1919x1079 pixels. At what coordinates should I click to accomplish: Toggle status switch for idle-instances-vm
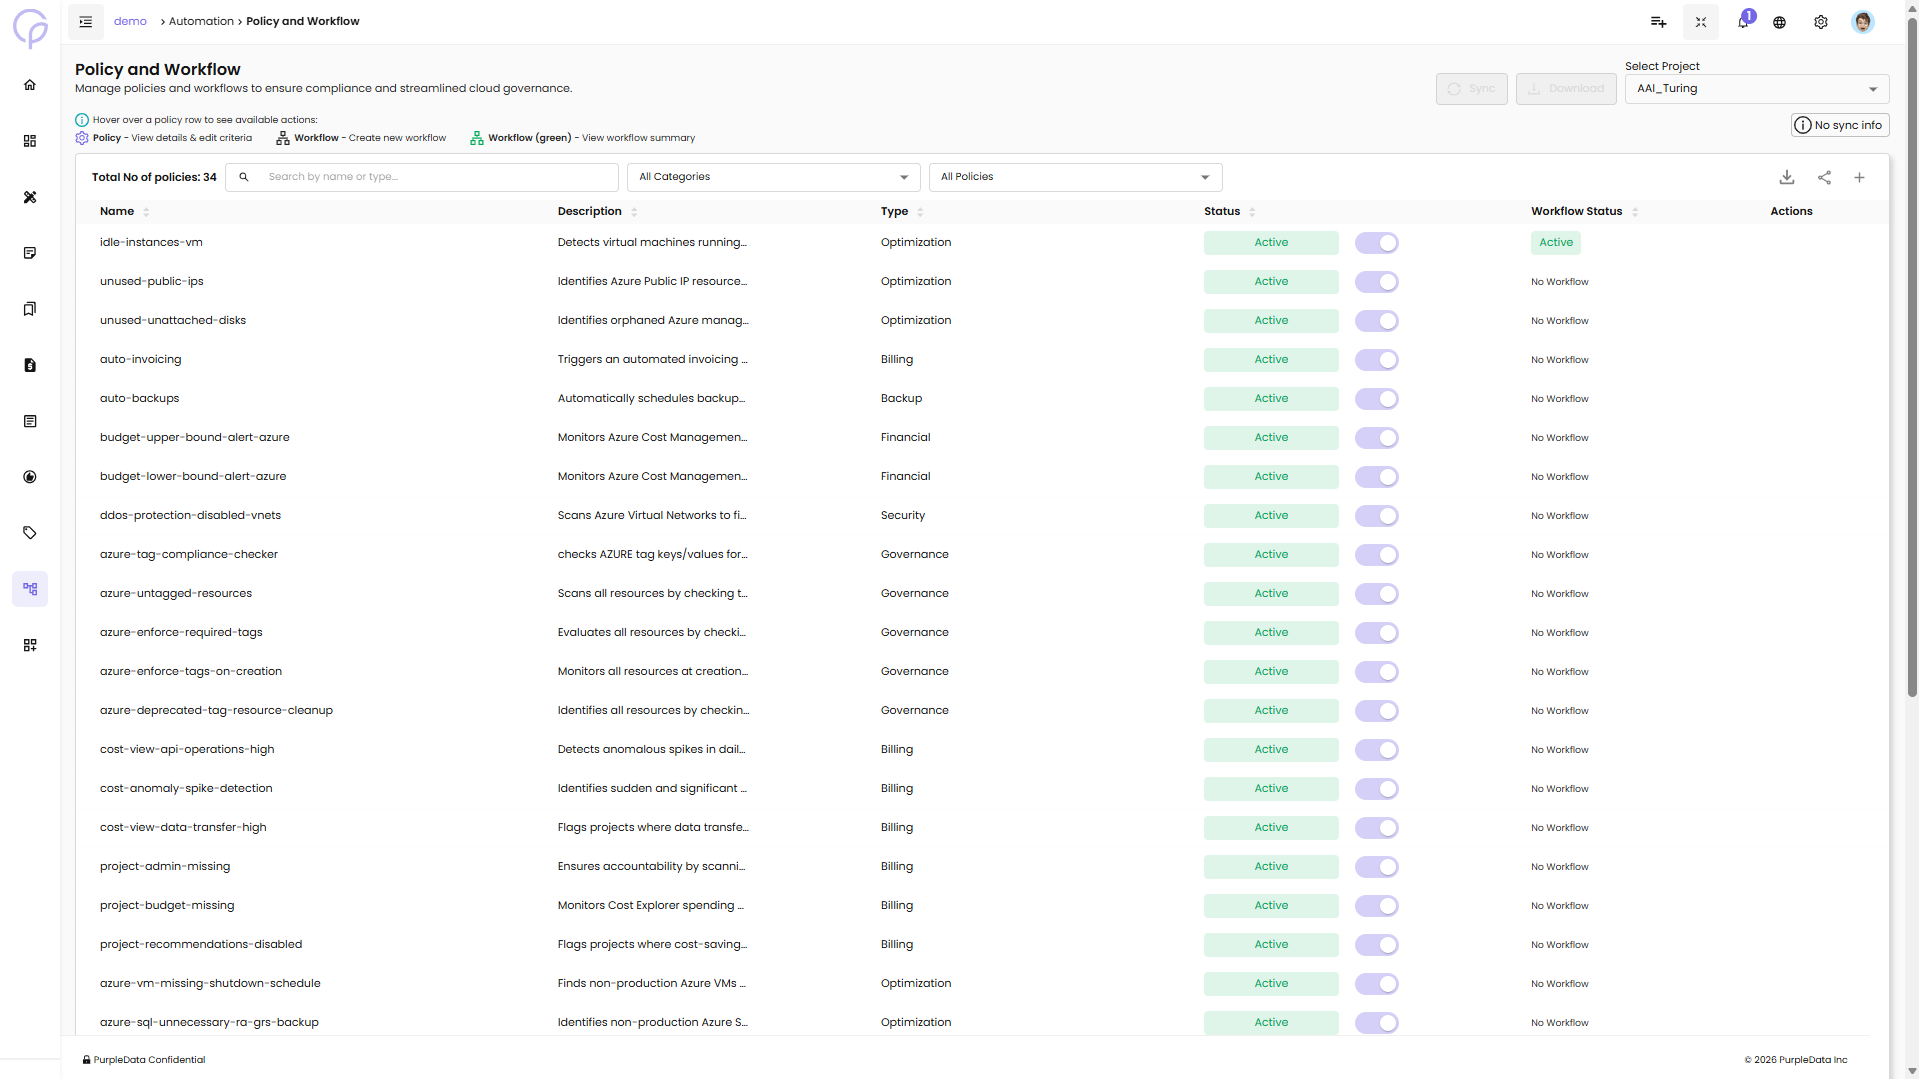point(1376,243)
